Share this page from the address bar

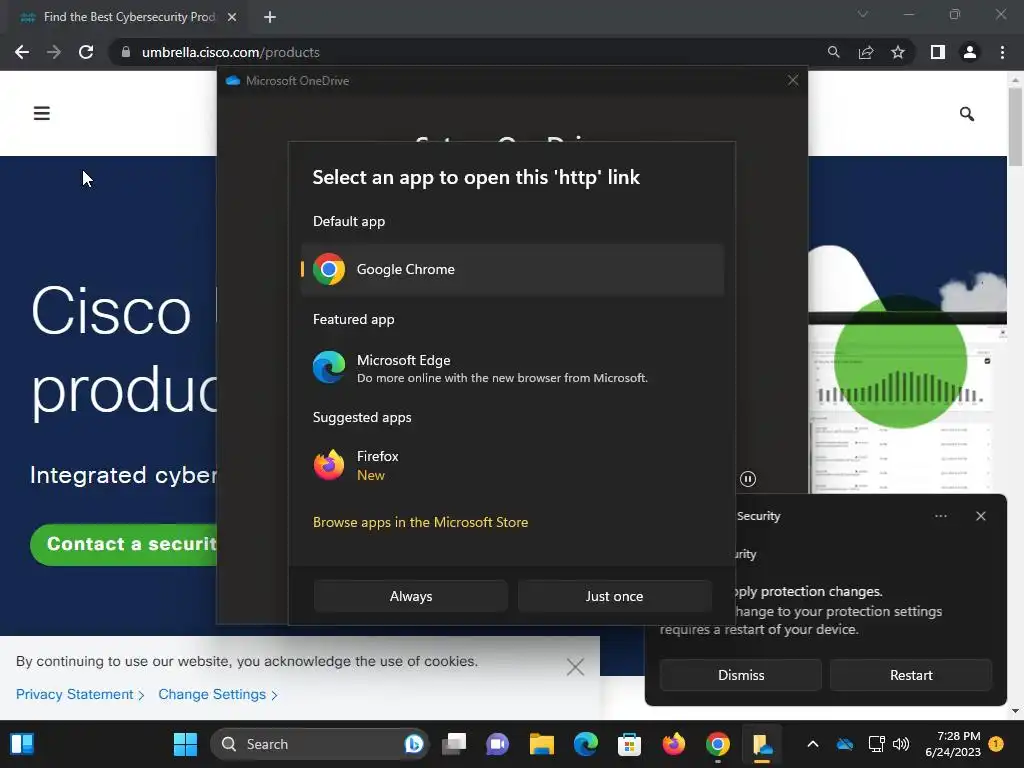pos(866,52)
